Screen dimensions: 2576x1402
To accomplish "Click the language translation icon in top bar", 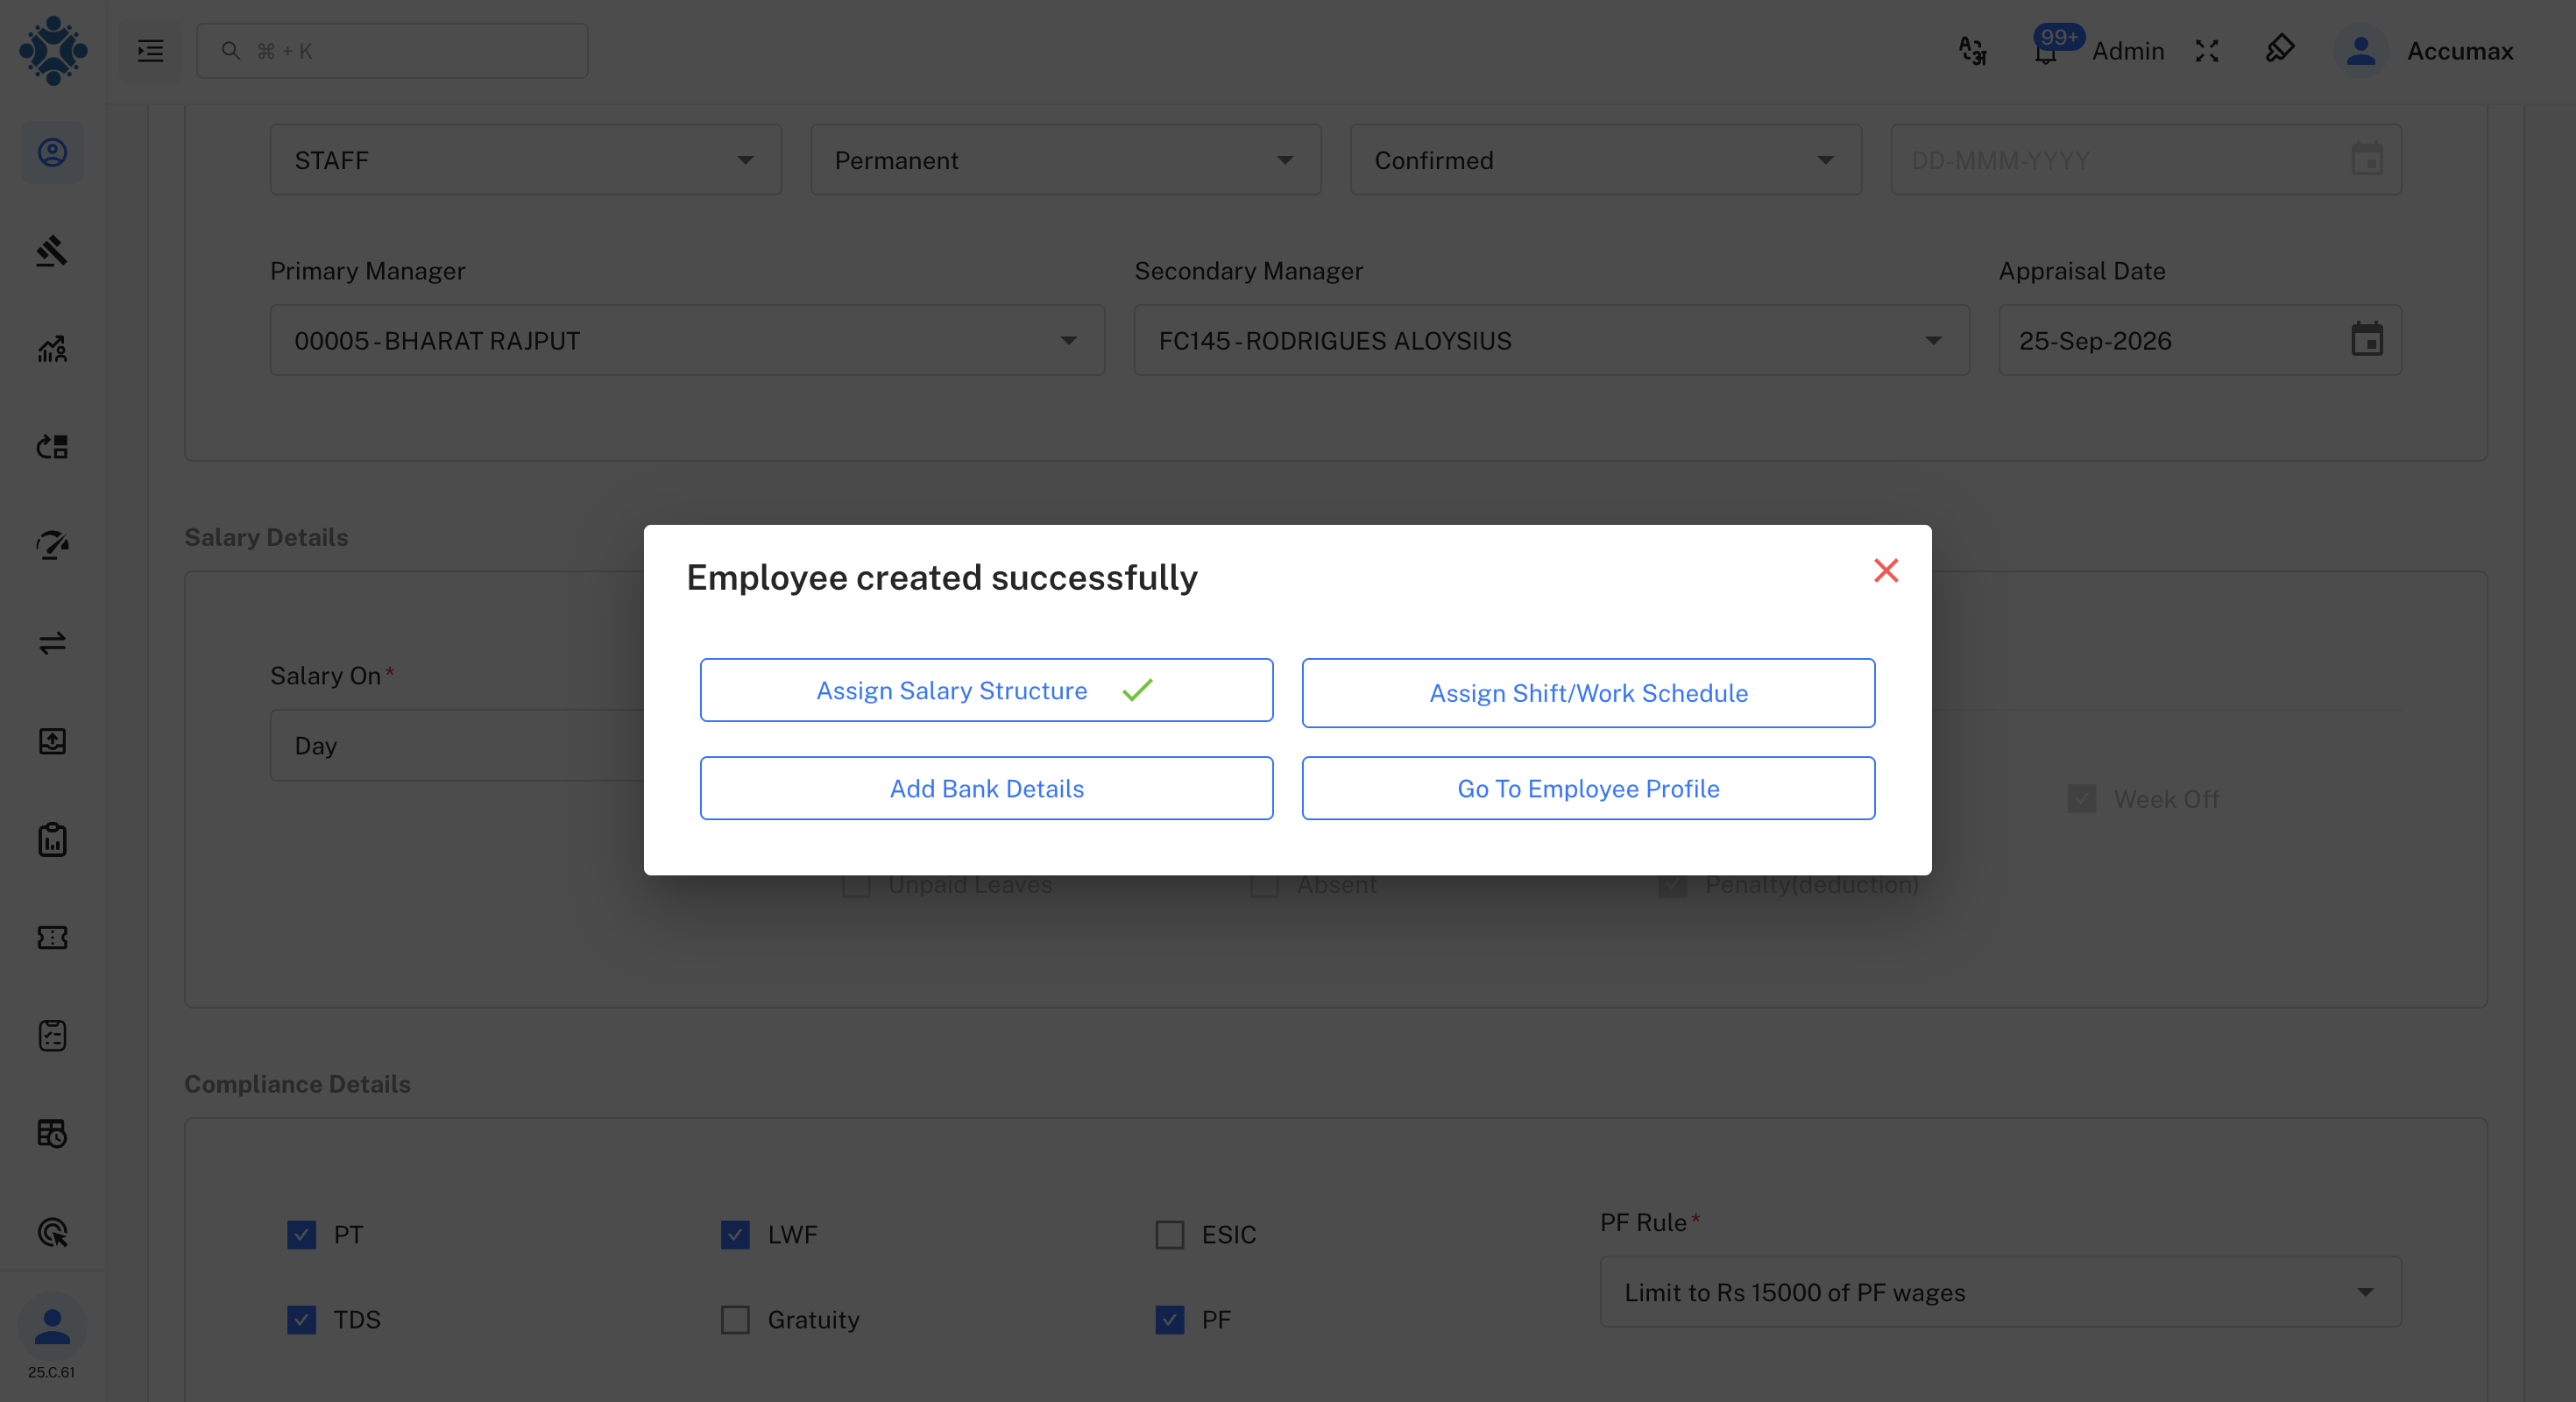I will 1972,50.
